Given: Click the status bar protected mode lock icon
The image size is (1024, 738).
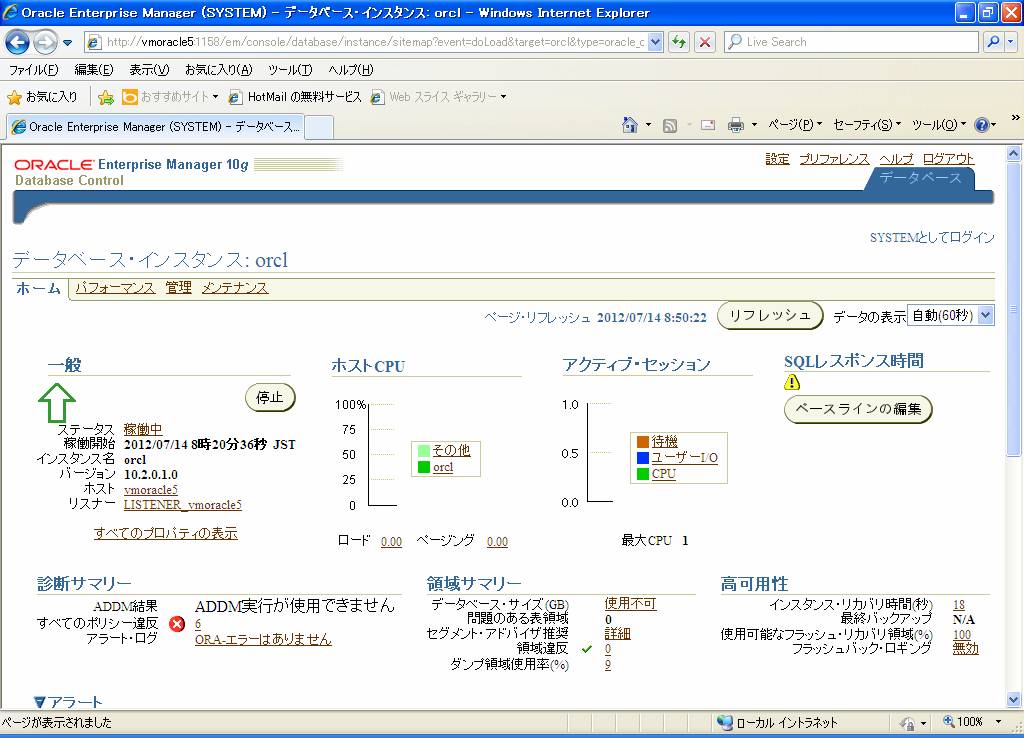Looking at the screenshot, I should point(908,723).
